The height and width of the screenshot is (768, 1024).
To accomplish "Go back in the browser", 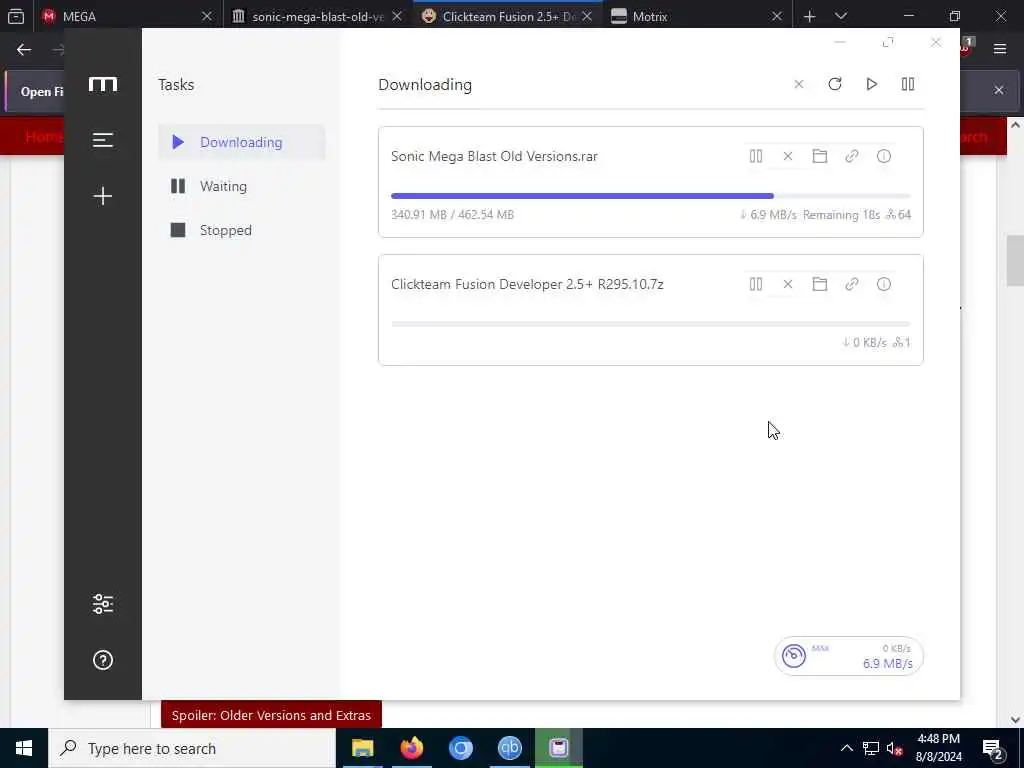I will pos(24,50).
